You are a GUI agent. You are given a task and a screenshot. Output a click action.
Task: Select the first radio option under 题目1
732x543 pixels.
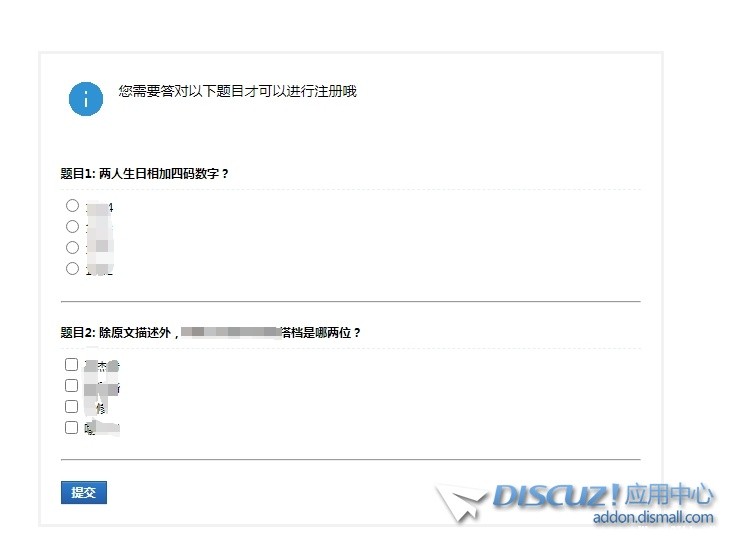72,205
